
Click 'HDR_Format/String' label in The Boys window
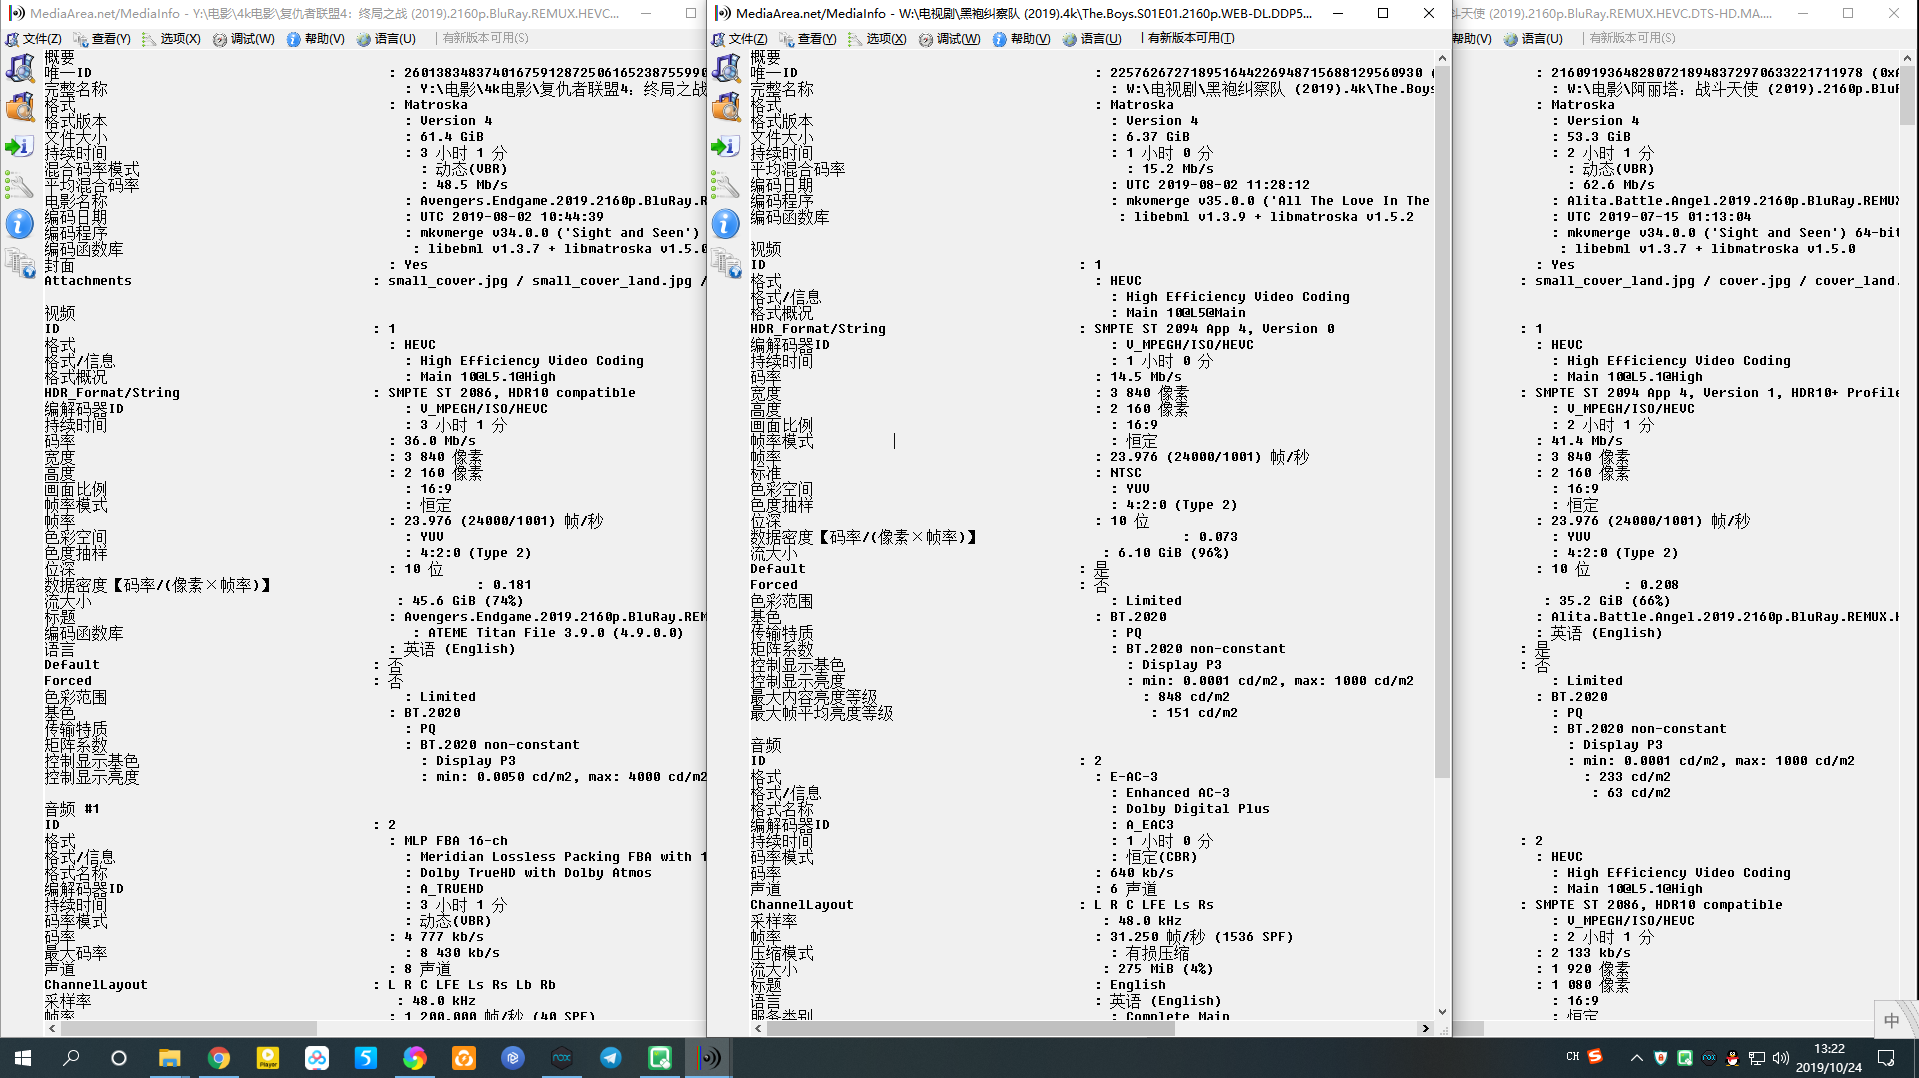pos(818,329)
